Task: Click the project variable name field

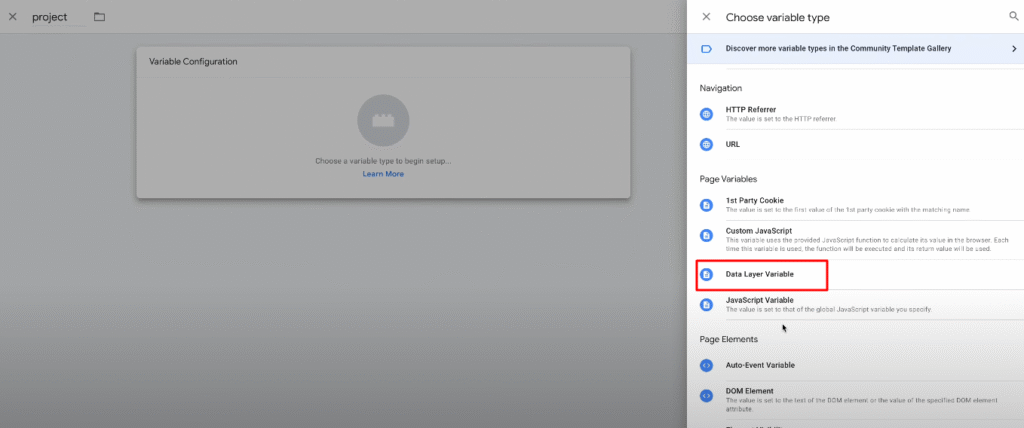Action: point(51,17)
